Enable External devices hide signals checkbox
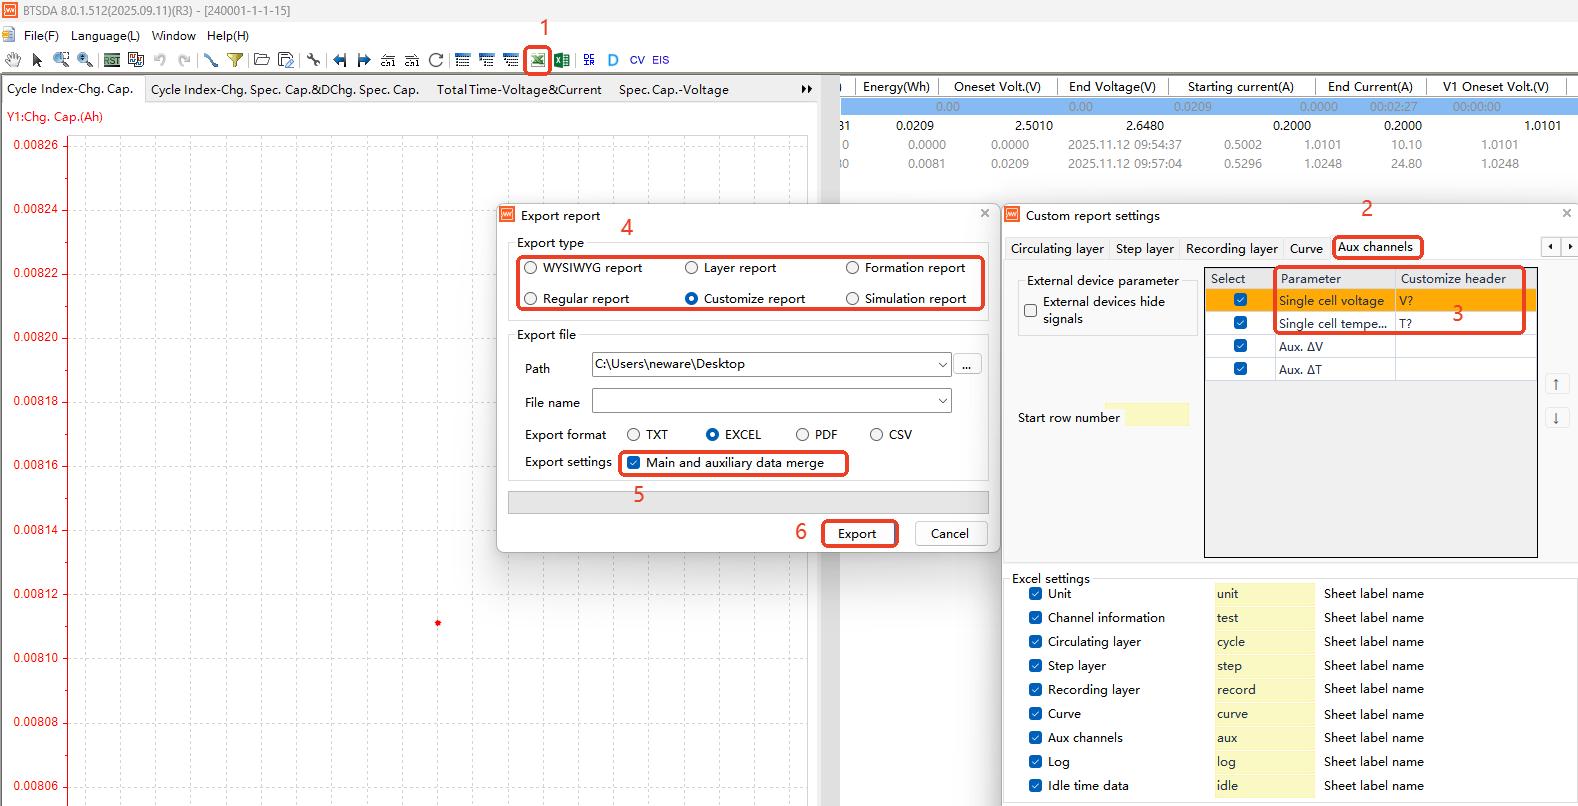This screenshot has height=806, width=1578. click(x=1031, y=310)
